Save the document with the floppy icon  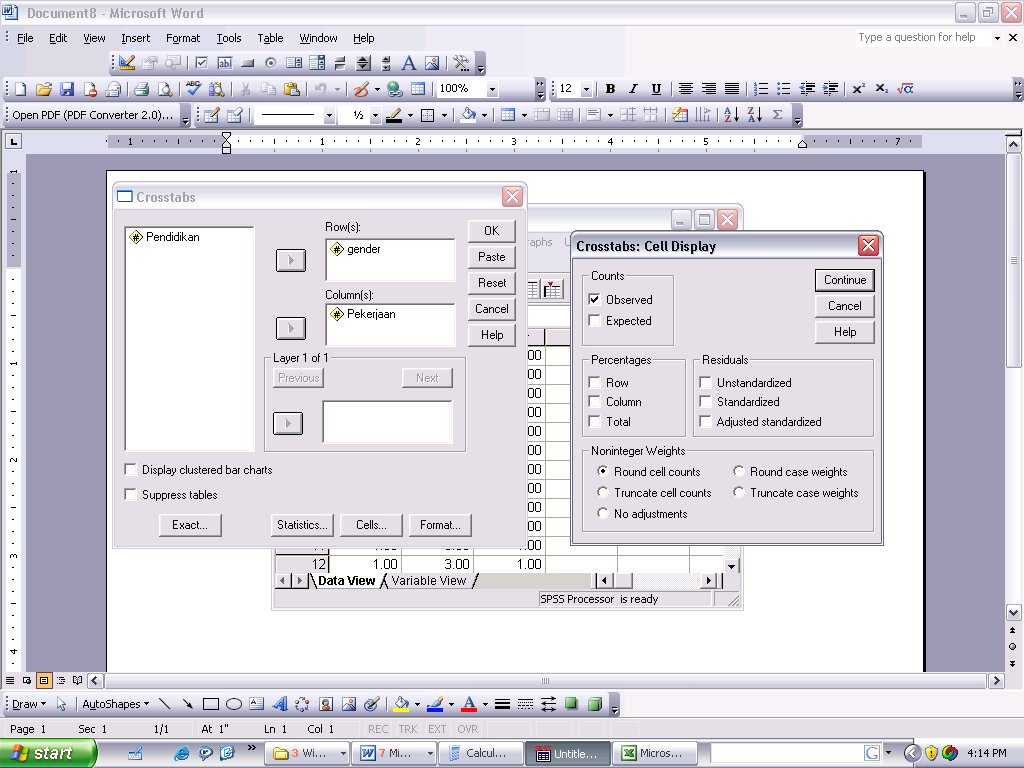coord(67,89)
